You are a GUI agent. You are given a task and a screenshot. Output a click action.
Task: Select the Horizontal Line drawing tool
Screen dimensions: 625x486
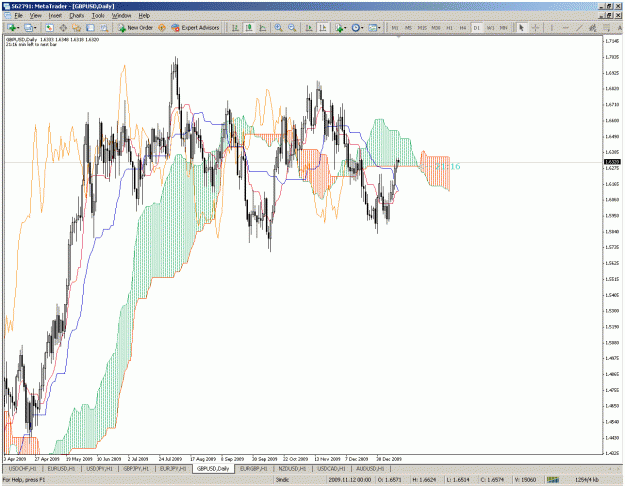click(x=565, y=28)
